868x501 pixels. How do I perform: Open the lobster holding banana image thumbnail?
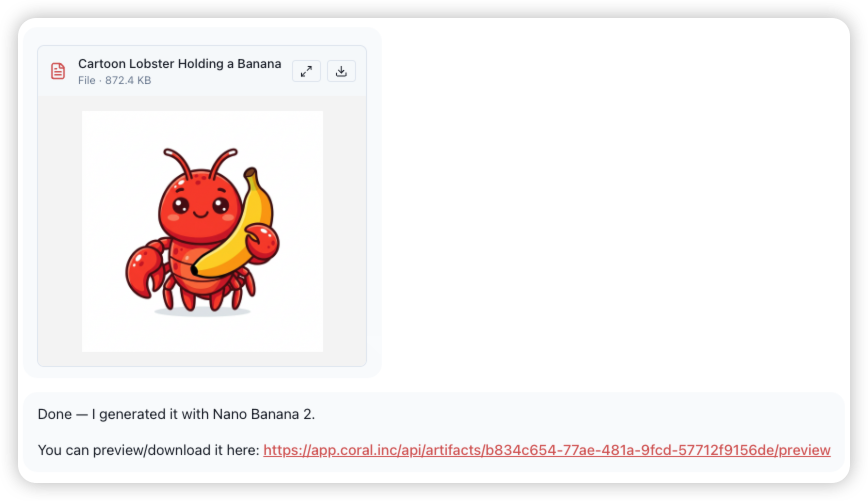click(x=203, y=231)
